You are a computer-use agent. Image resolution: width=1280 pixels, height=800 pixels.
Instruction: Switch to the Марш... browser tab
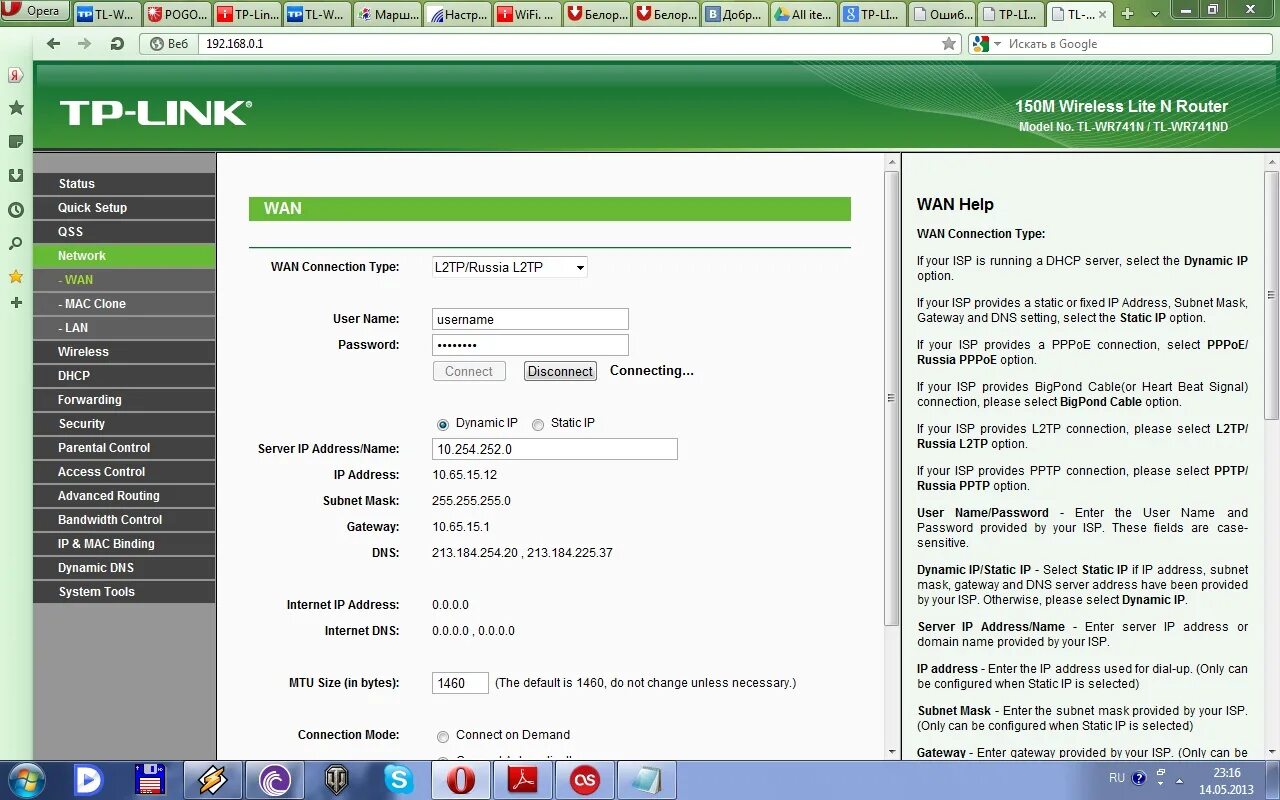coord(388,14)
